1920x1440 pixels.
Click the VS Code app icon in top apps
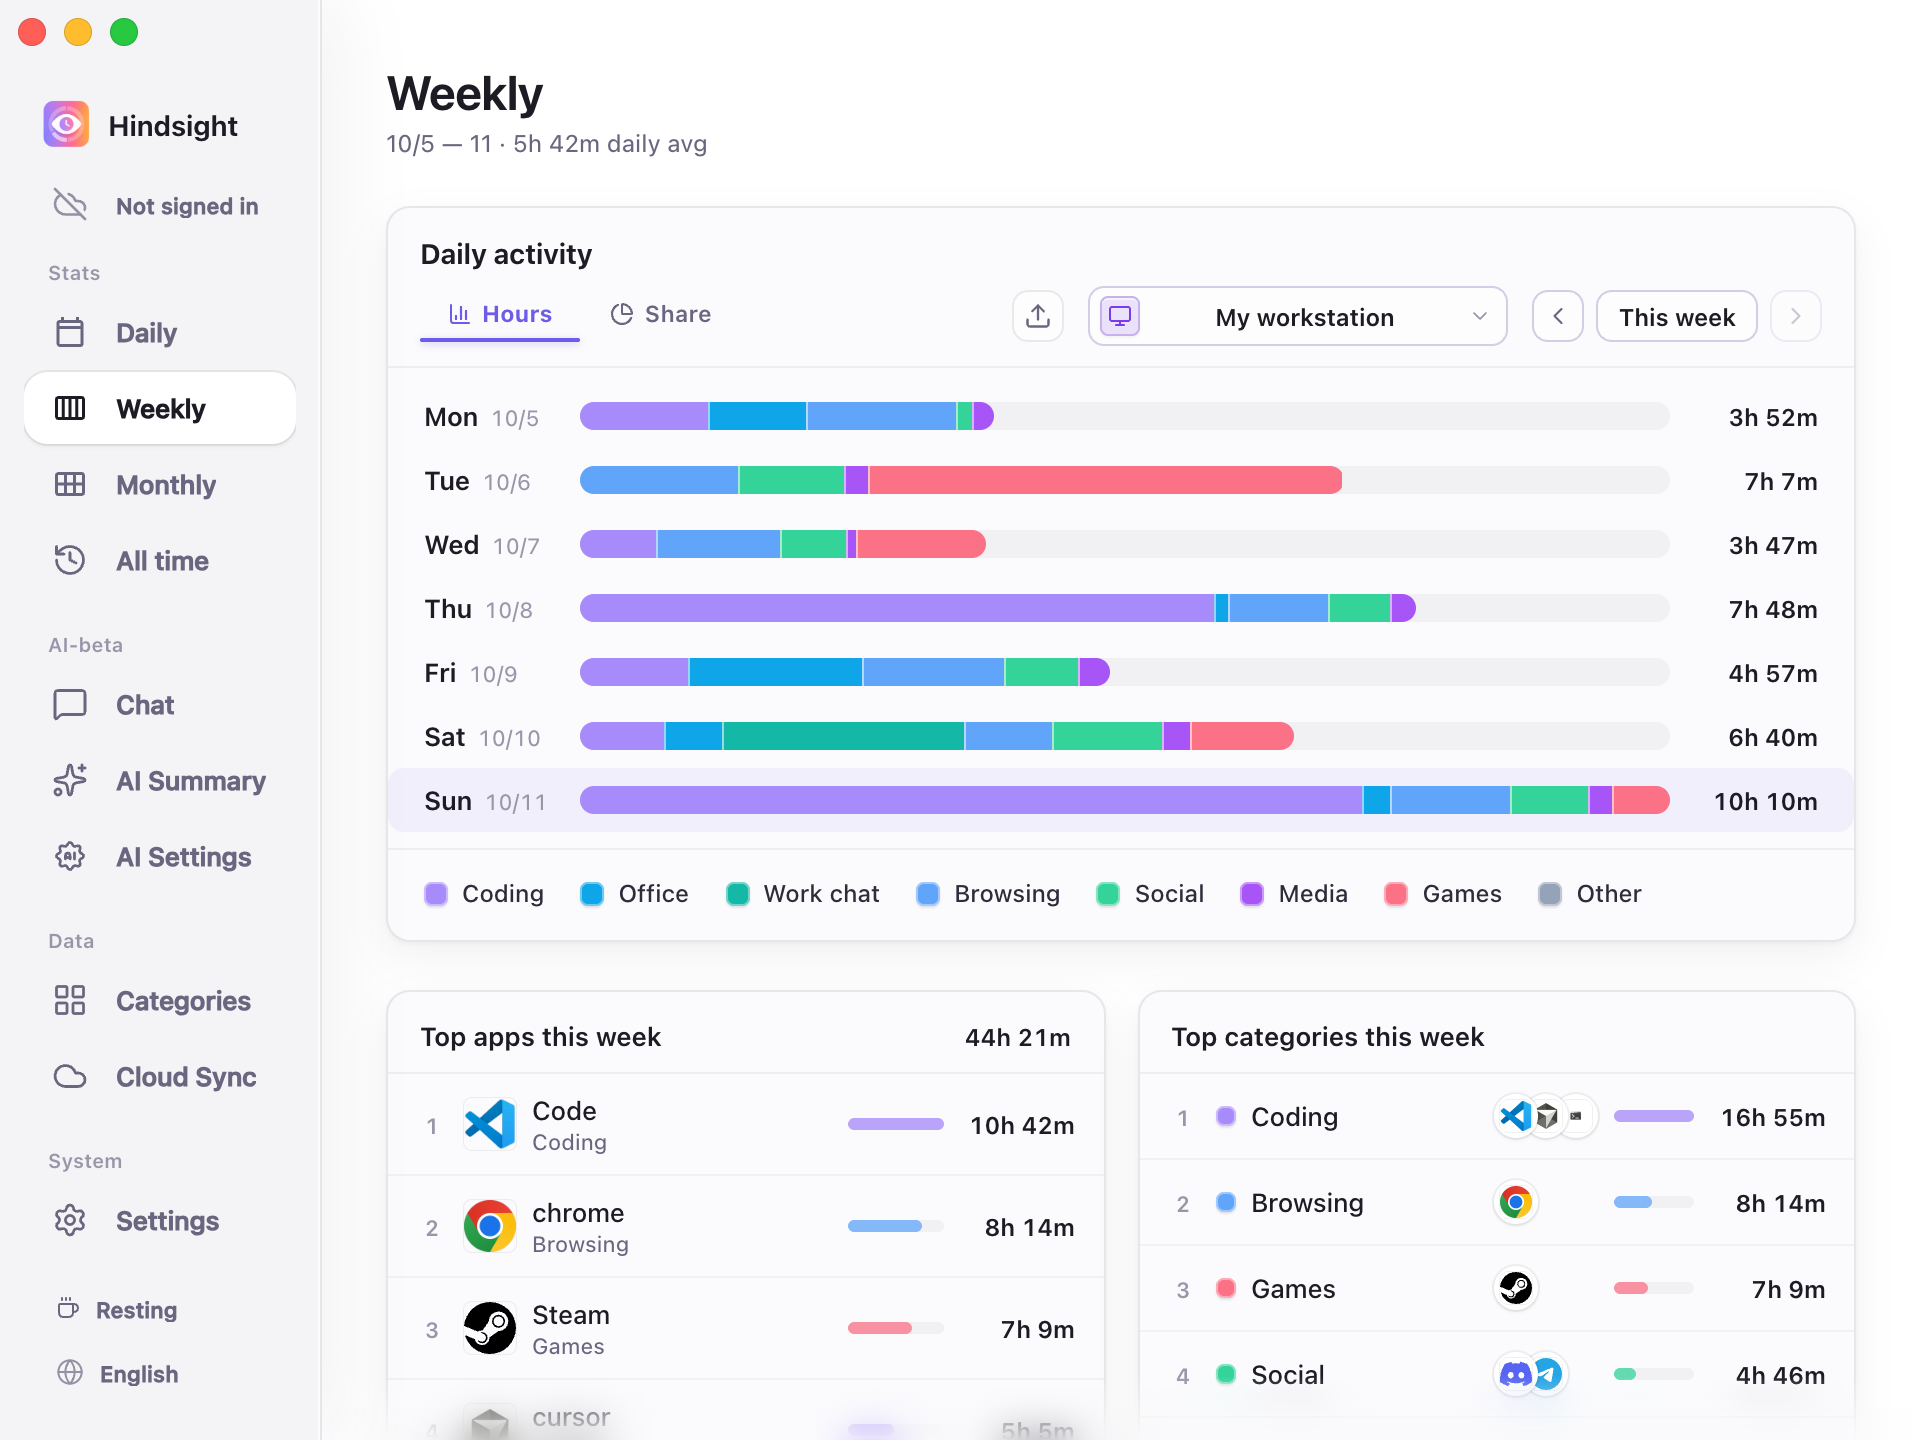point(490,1125)
